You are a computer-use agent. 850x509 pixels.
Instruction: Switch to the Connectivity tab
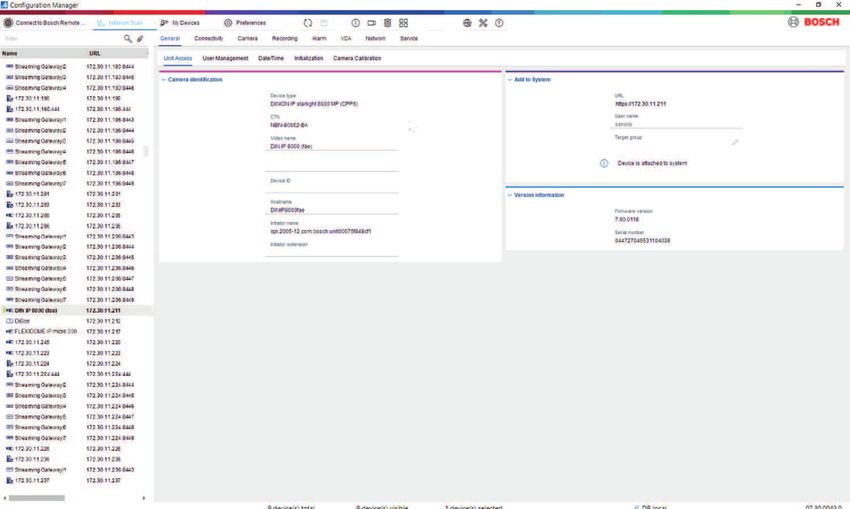[x=209, y=38]
